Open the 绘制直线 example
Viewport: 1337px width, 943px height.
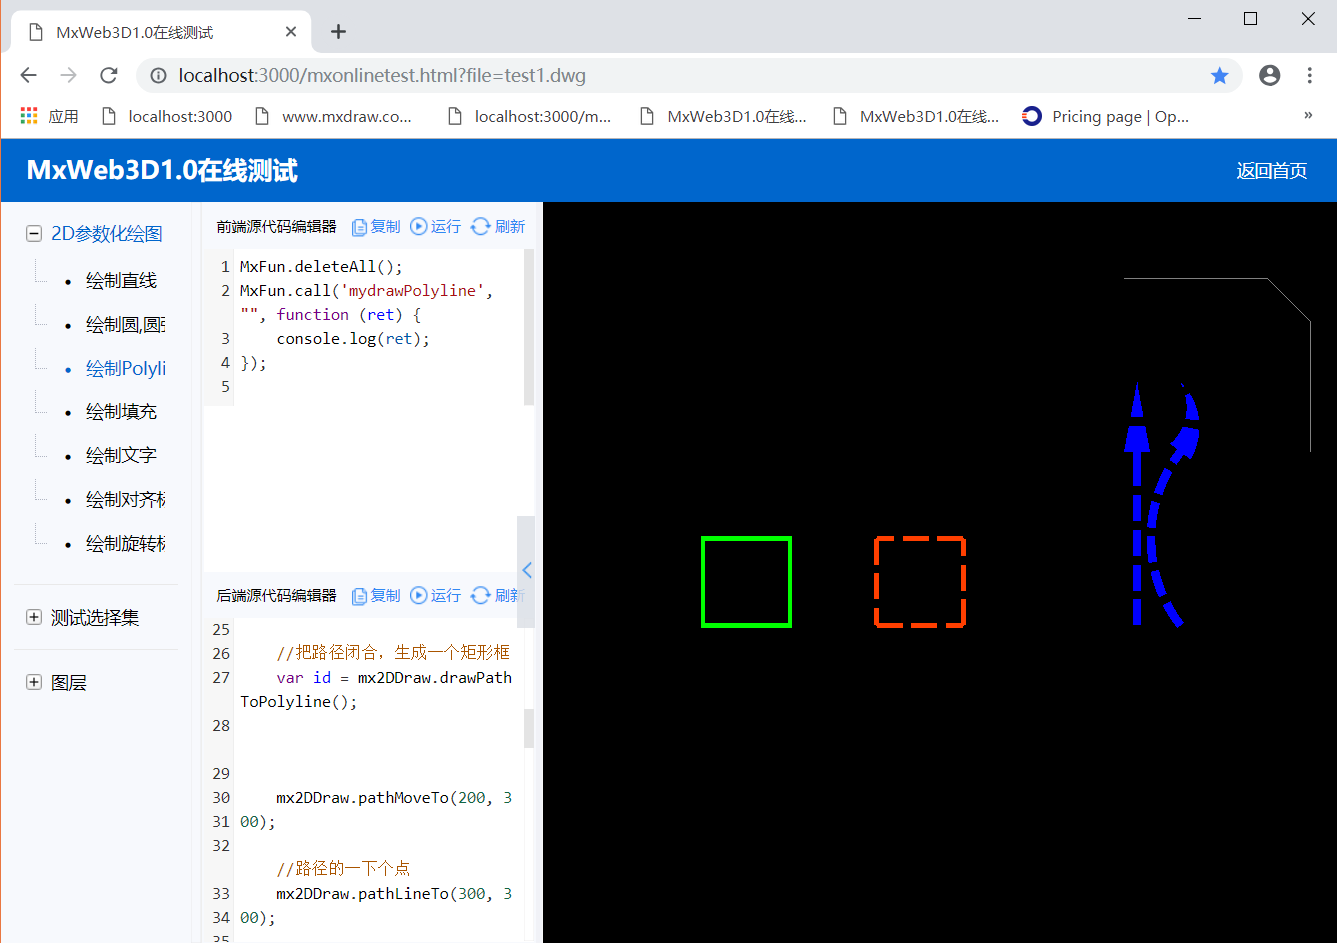click(121, 281)
